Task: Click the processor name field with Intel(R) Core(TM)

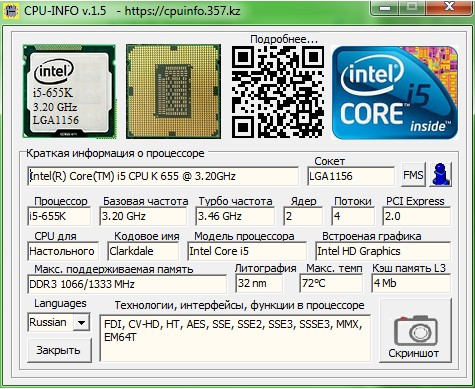Action: pos(163,176)
